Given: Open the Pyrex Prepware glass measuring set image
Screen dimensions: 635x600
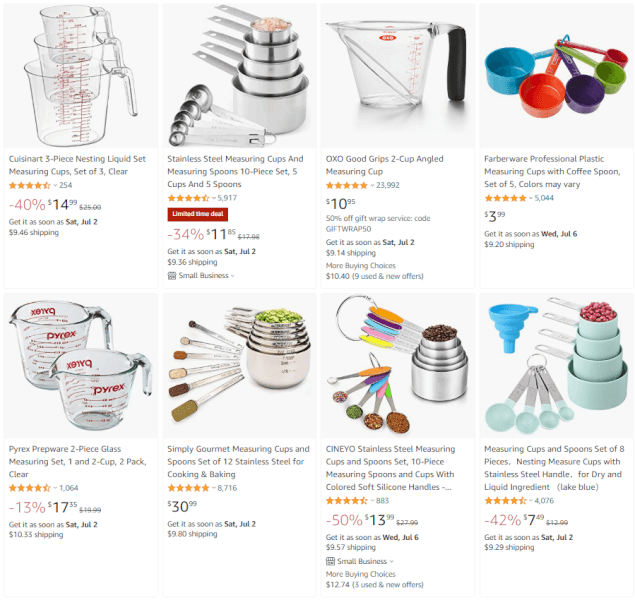Looking at the screenshot, I should point(81,366).
